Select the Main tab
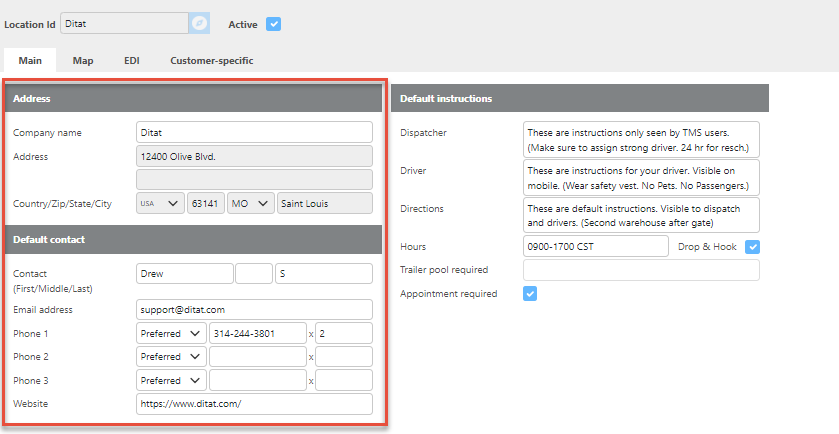 click(30, 61)
